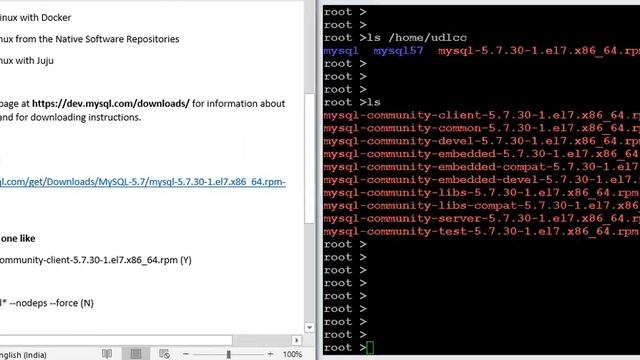Viewport: 640px width, 360px height.
Task: Click blue 'mysql57' directory in terminal
Action: (398, 51)
